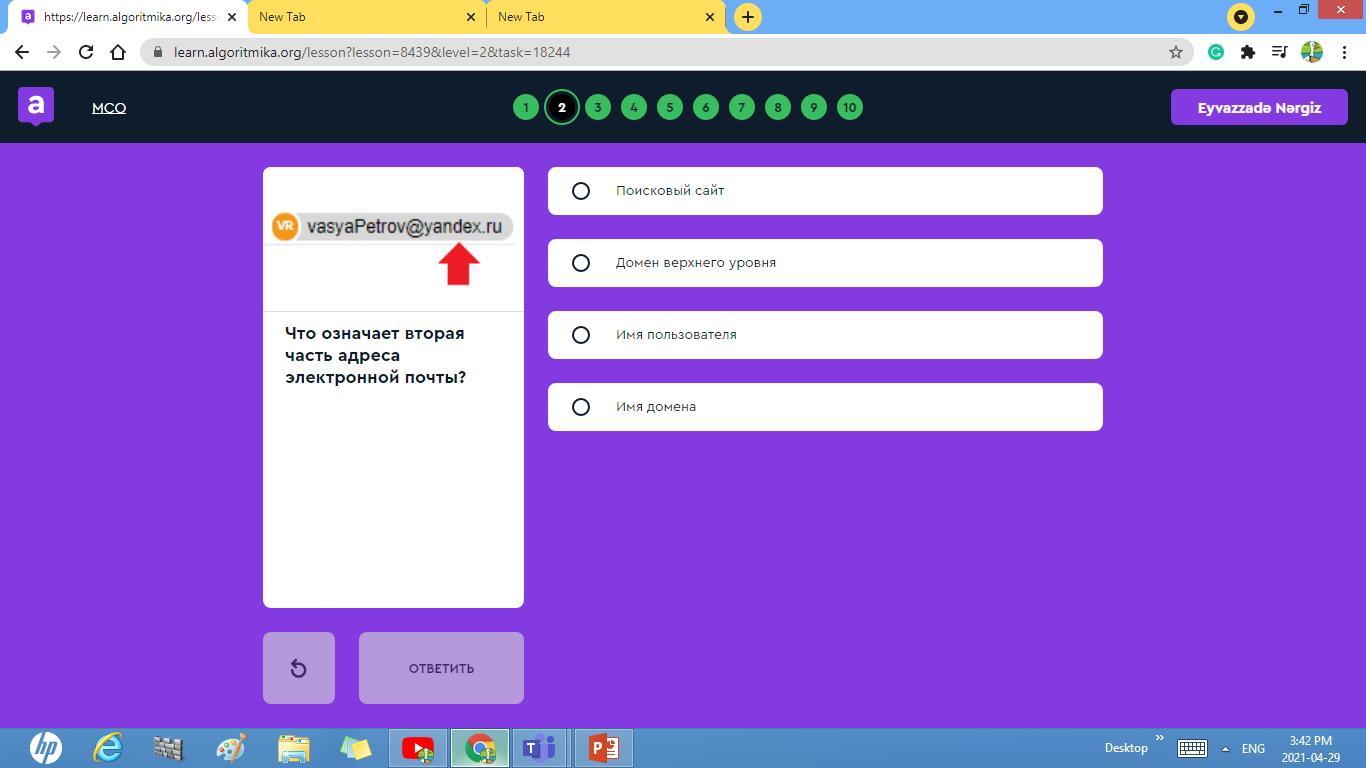This screenshot has width=1366, height=768.
Task: Expand the system tray hidden icons arrow
Action: tap(1225, 748)
